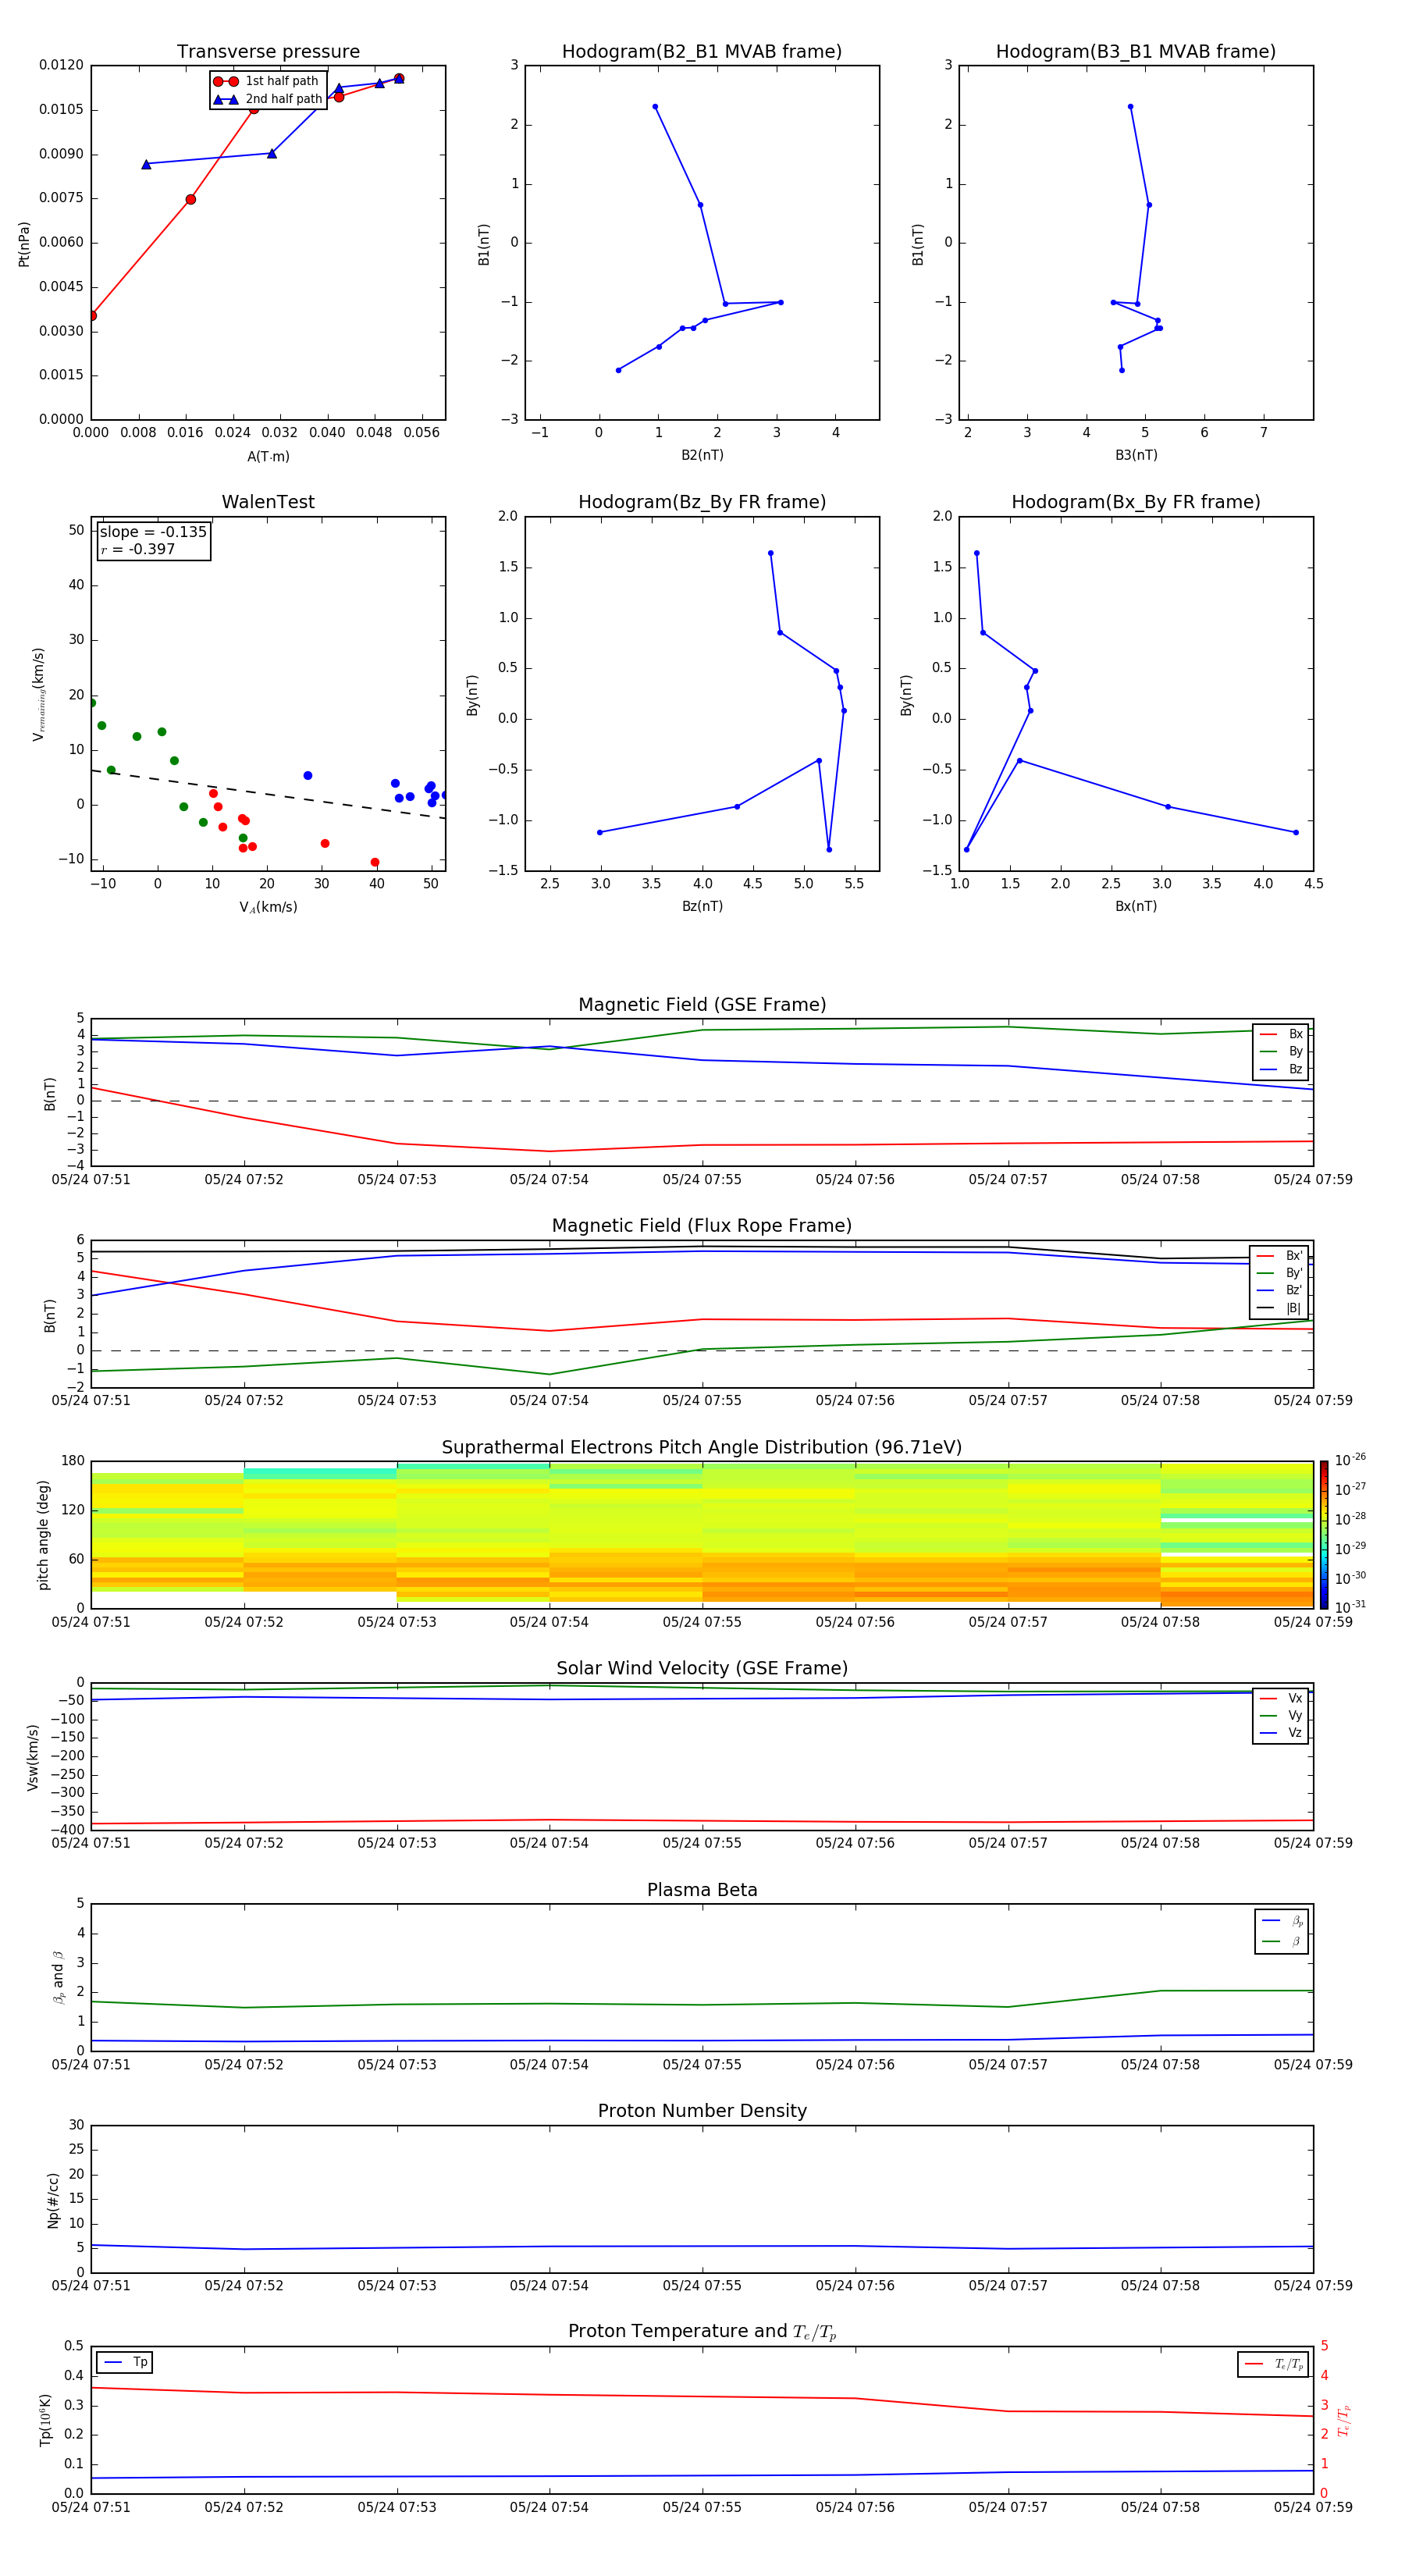This screenshot has height=2576, width=1405.
Task: Click the 'Bx' legend entry in GSE plot
Action: [1281, 1035]
